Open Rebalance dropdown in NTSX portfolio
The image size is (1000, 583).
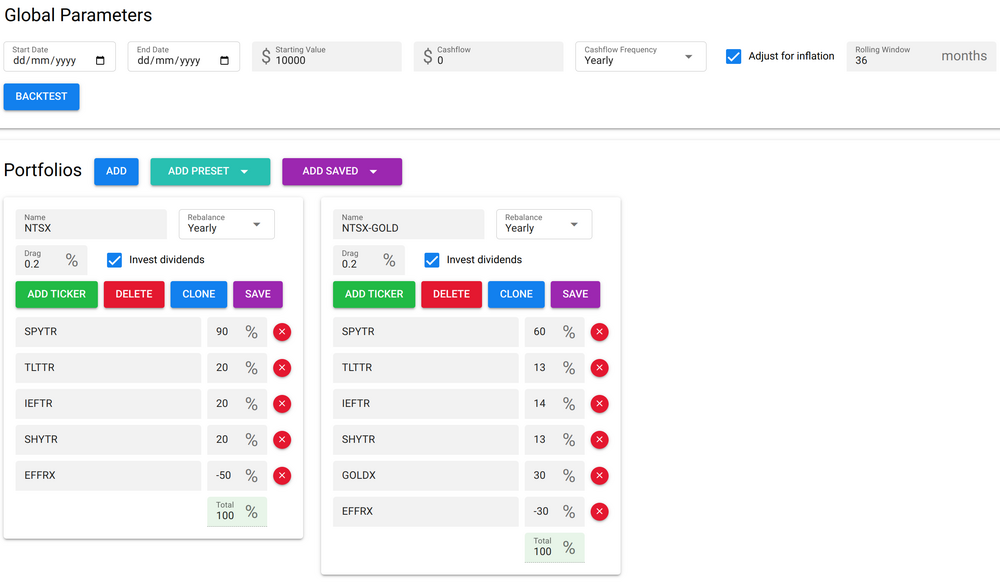226,224
